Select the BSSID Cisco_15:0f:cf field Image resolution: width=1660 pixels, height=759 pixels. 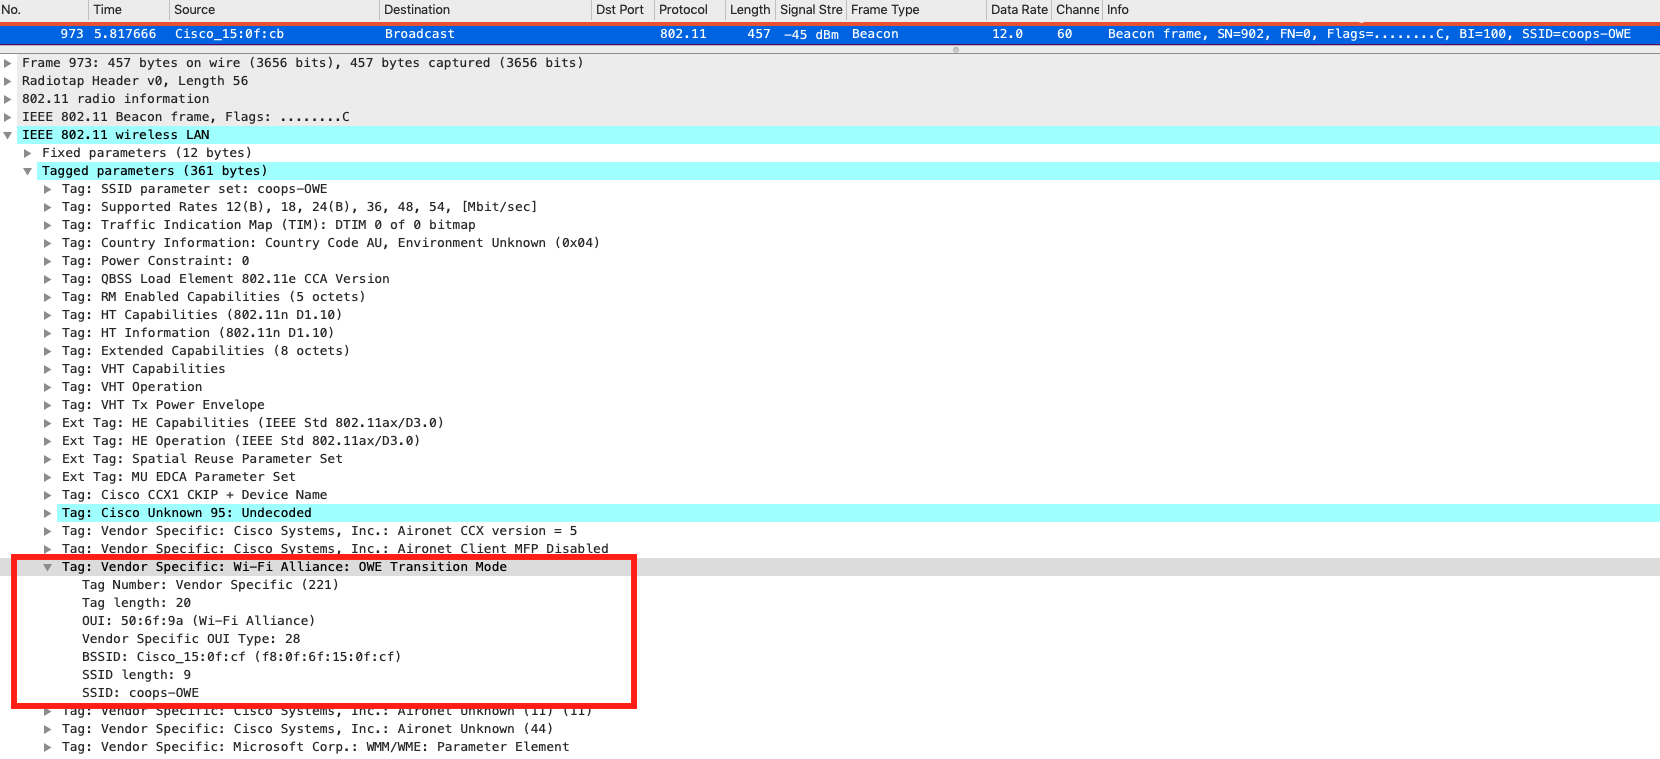241,657
